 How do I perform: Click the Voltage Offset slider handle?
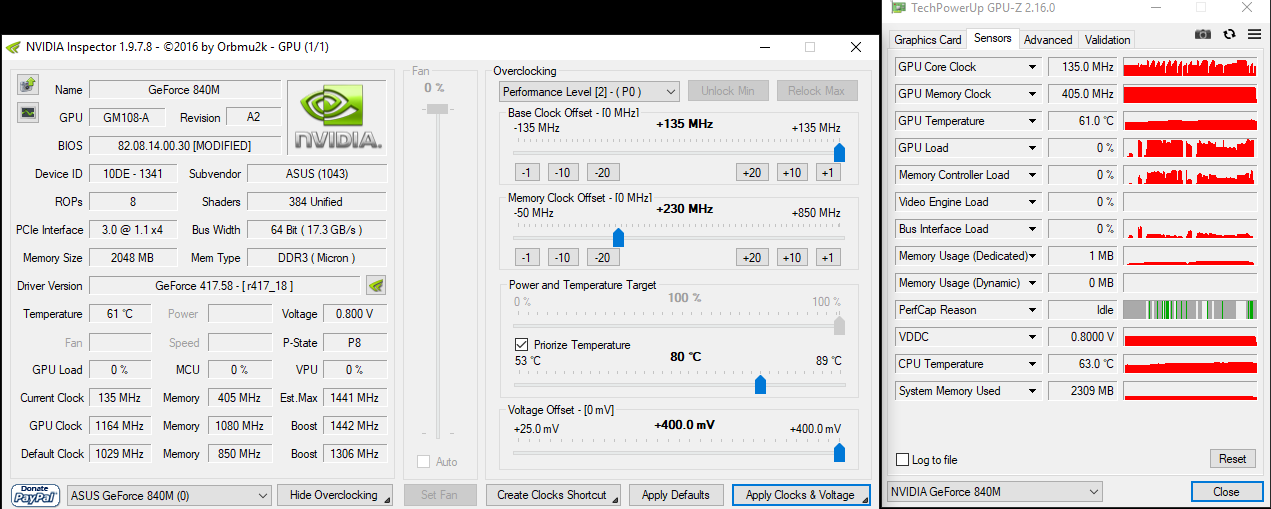click(x=839, y=452)
